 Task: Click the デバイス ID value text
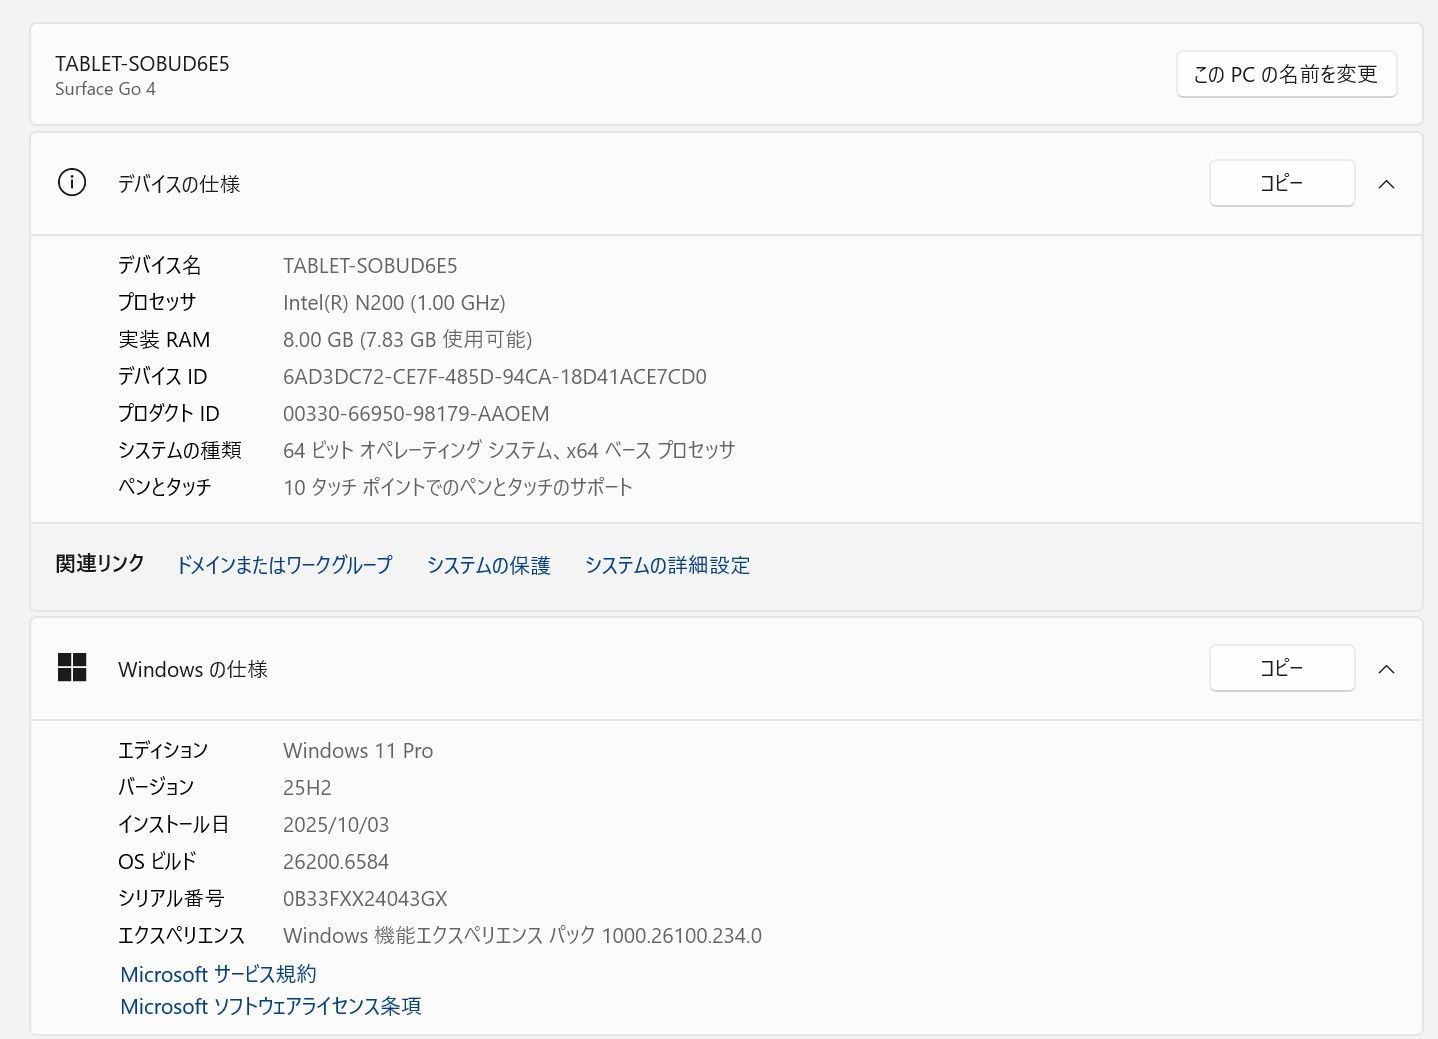click(x=494, y=377)
